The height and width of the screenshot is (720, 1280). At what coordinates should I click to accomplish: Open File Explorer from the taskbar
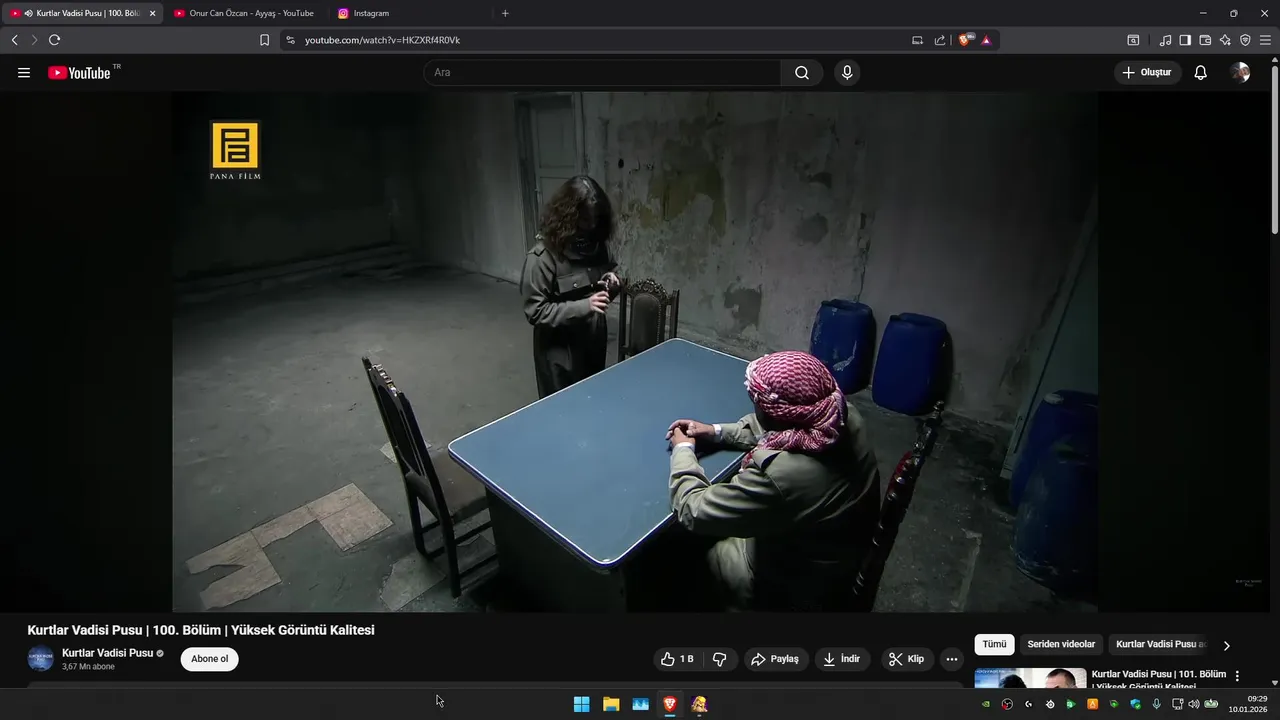tap(611, 704)
